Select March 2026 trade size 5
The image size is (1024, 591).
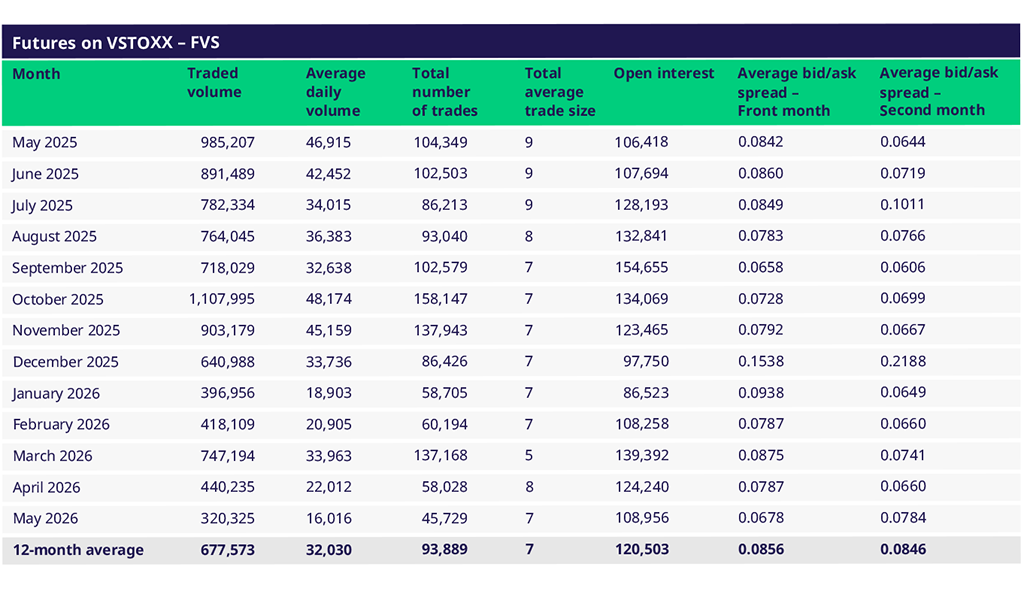pyautogui.click(x=529, y=456)
